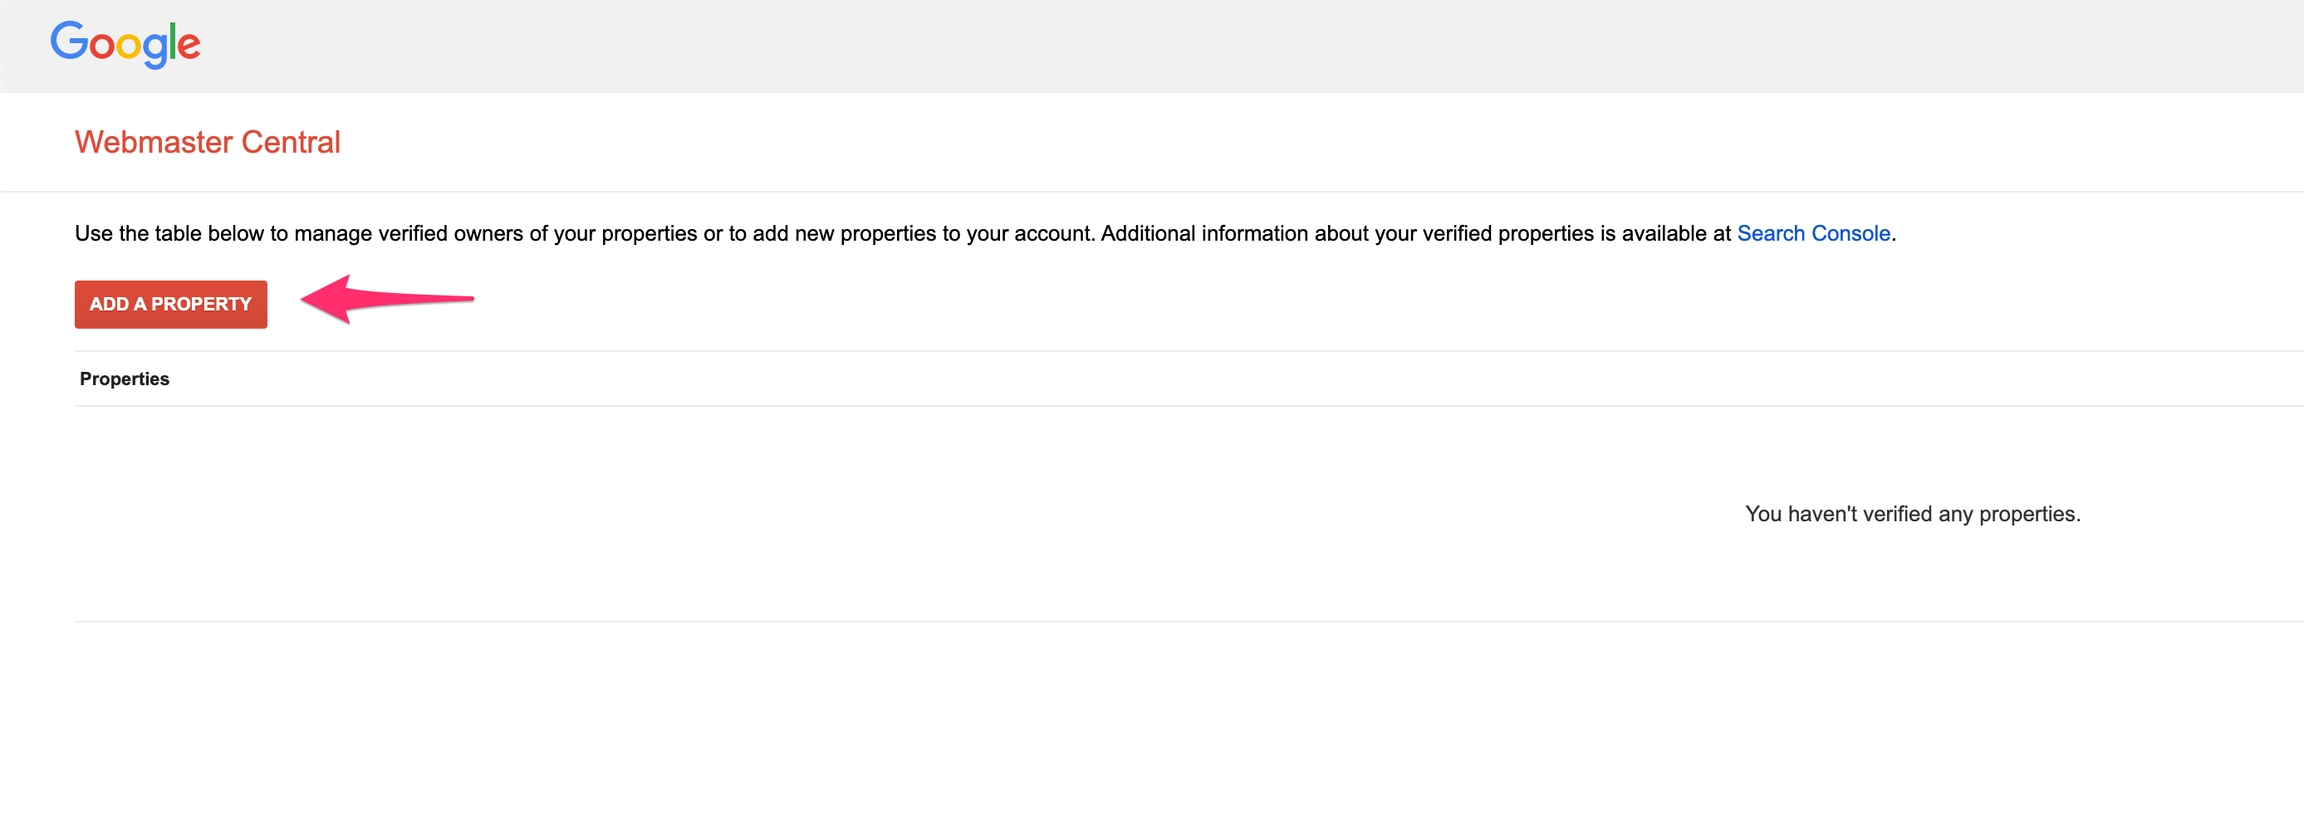Click the gray header bar beside Google logo
Viewport: 2304px width, 835px height.
coord(1200,46)
